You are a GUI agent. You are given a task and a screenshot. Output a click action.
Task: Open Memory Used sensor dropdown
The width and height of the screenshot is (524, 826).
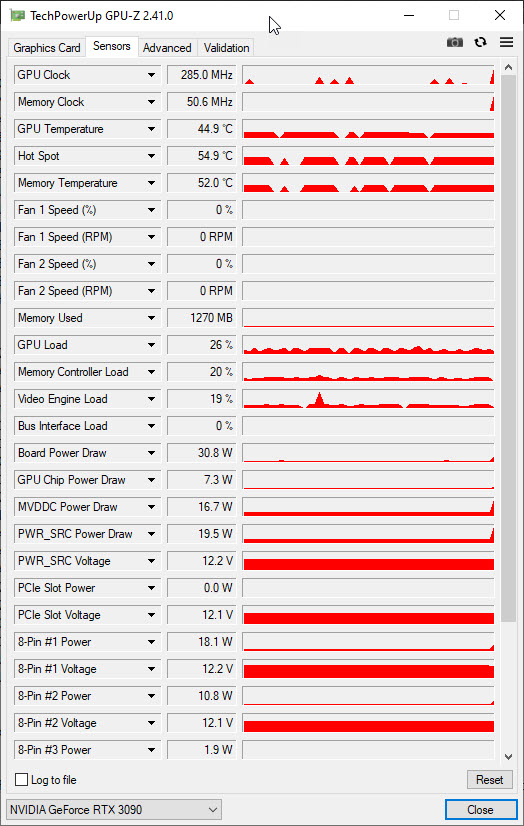point(152,318)
